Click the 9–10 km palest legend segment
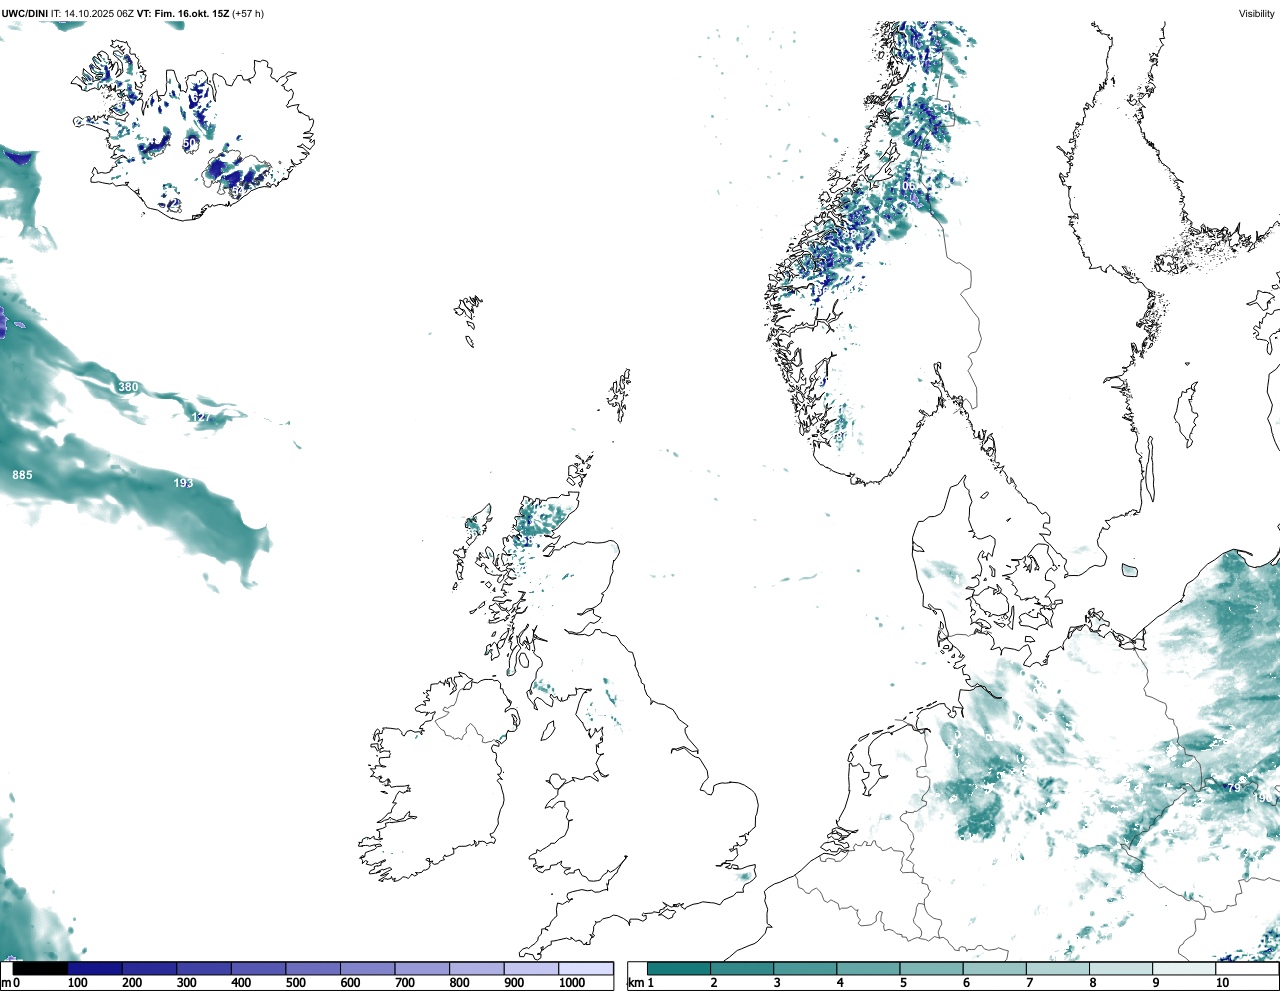1280x991 pixels. pyautogui.click(x=1183, y=968)
